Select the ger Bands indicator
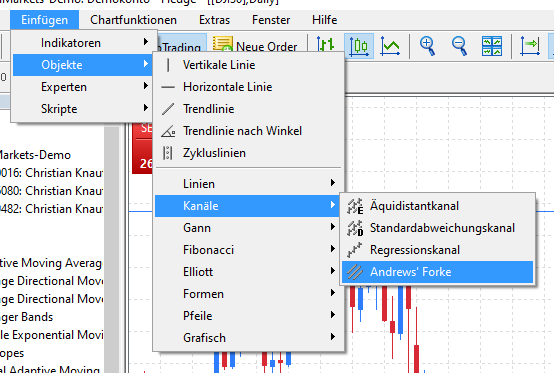The width and height of the screenshot is (554, 373). click(x=26, y=317)
